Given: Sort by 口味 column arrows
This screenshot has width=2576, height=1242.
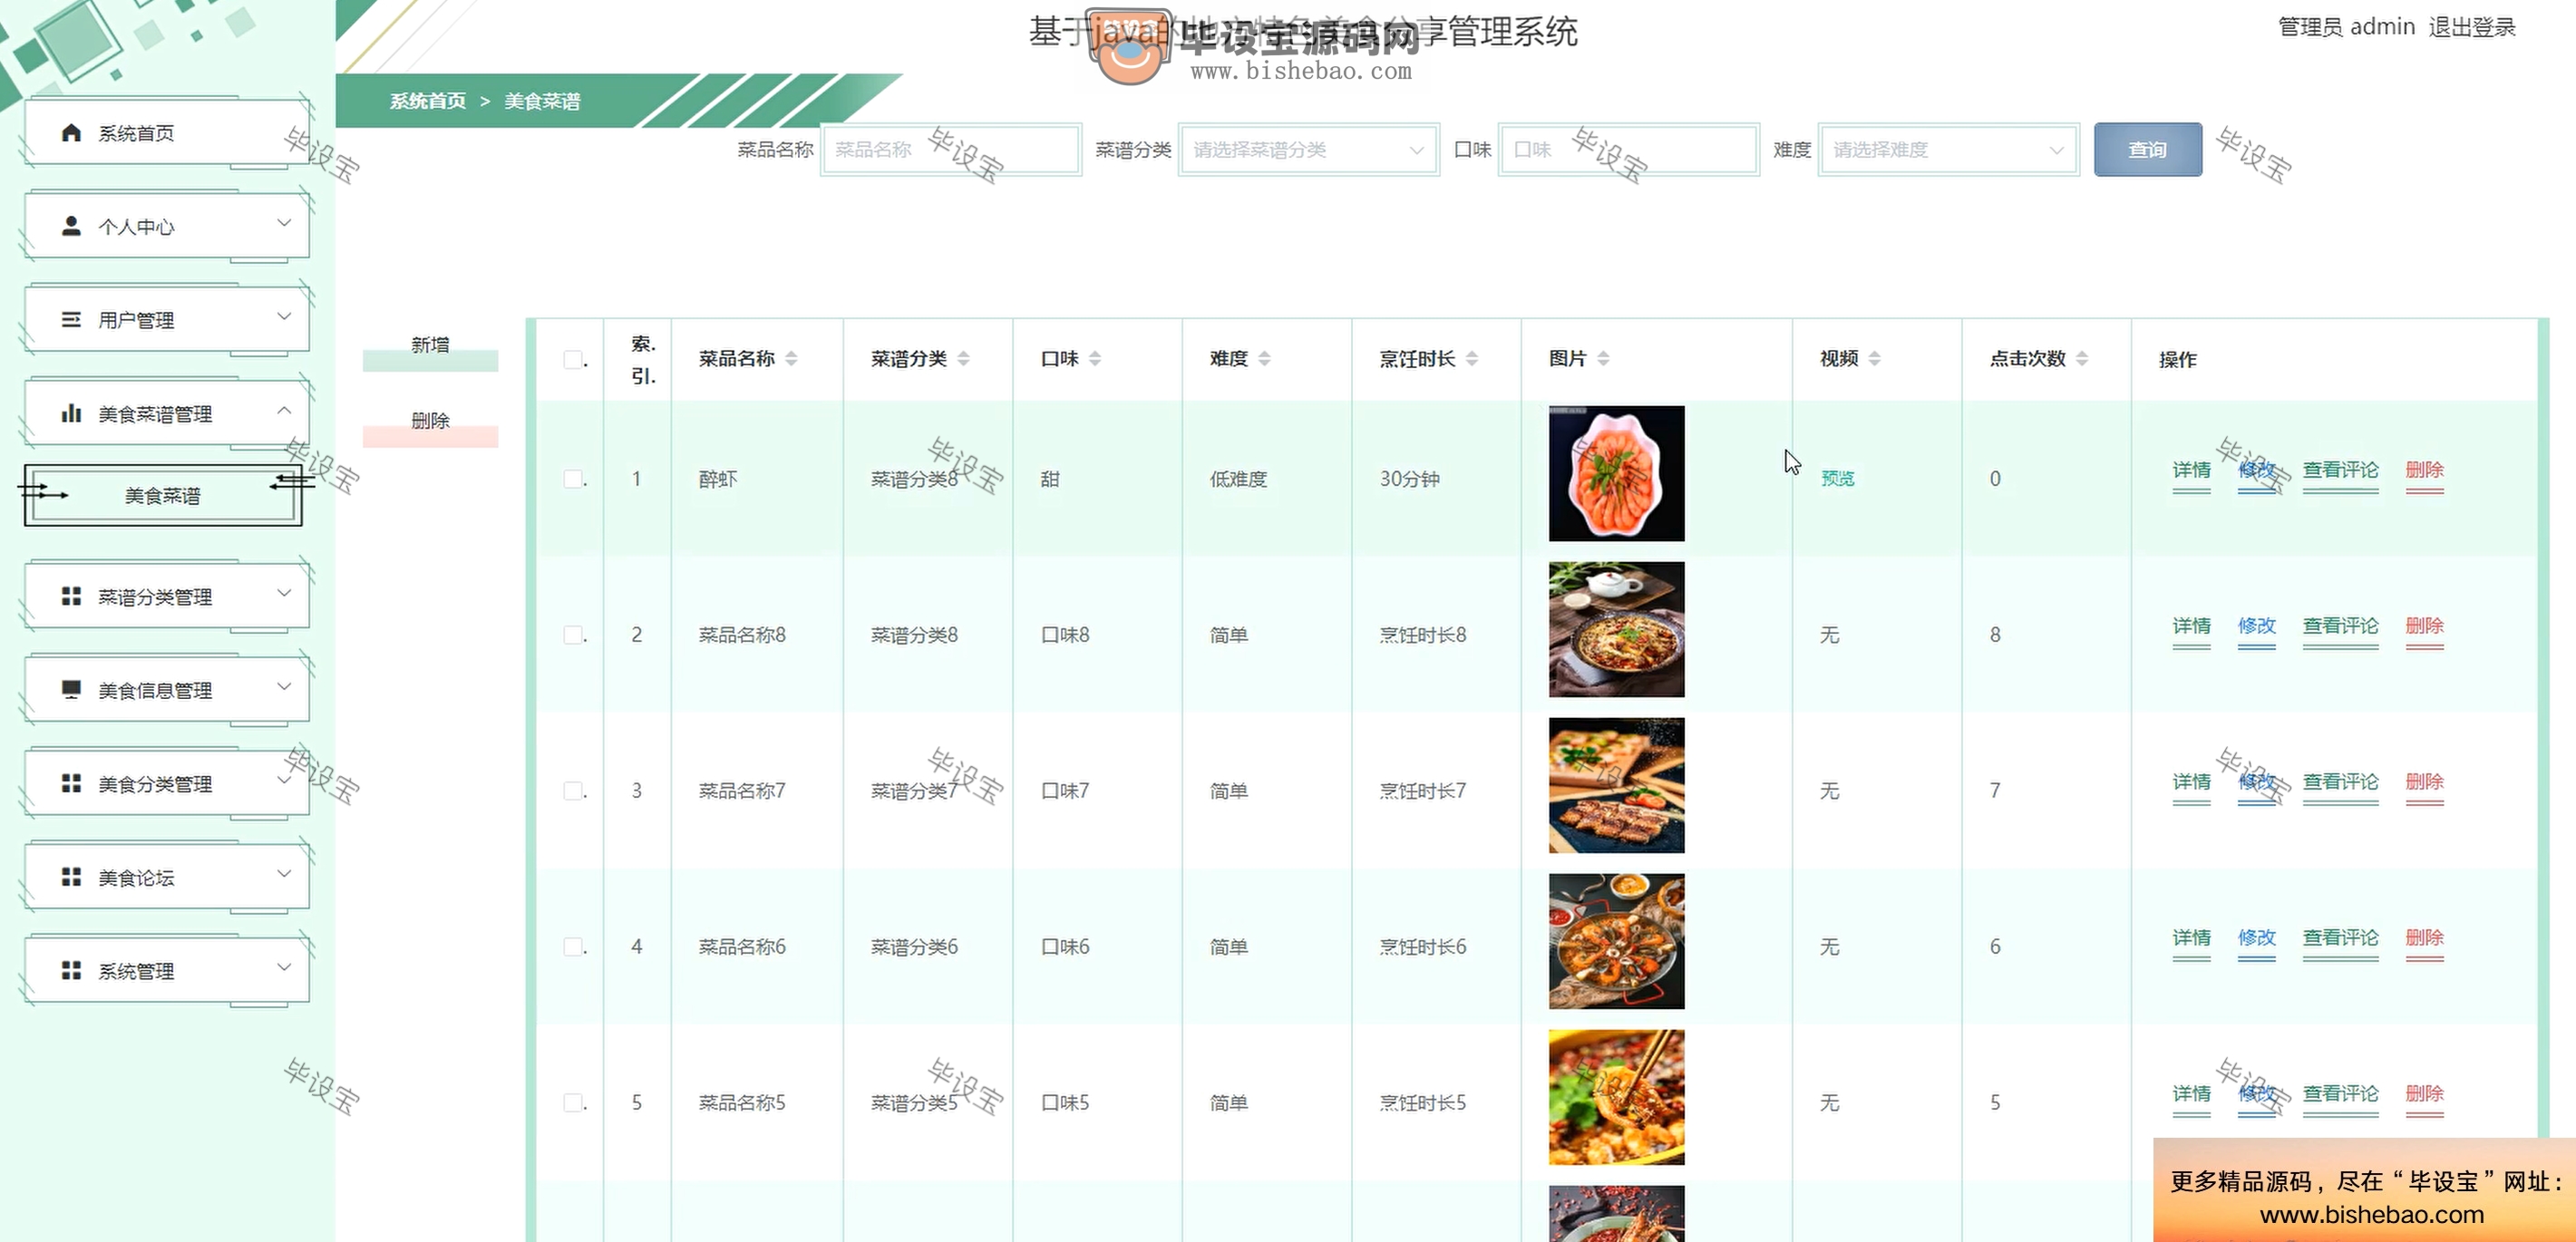Looking at the screenshot, I should pyautogui.click(x=1095, y=358).
